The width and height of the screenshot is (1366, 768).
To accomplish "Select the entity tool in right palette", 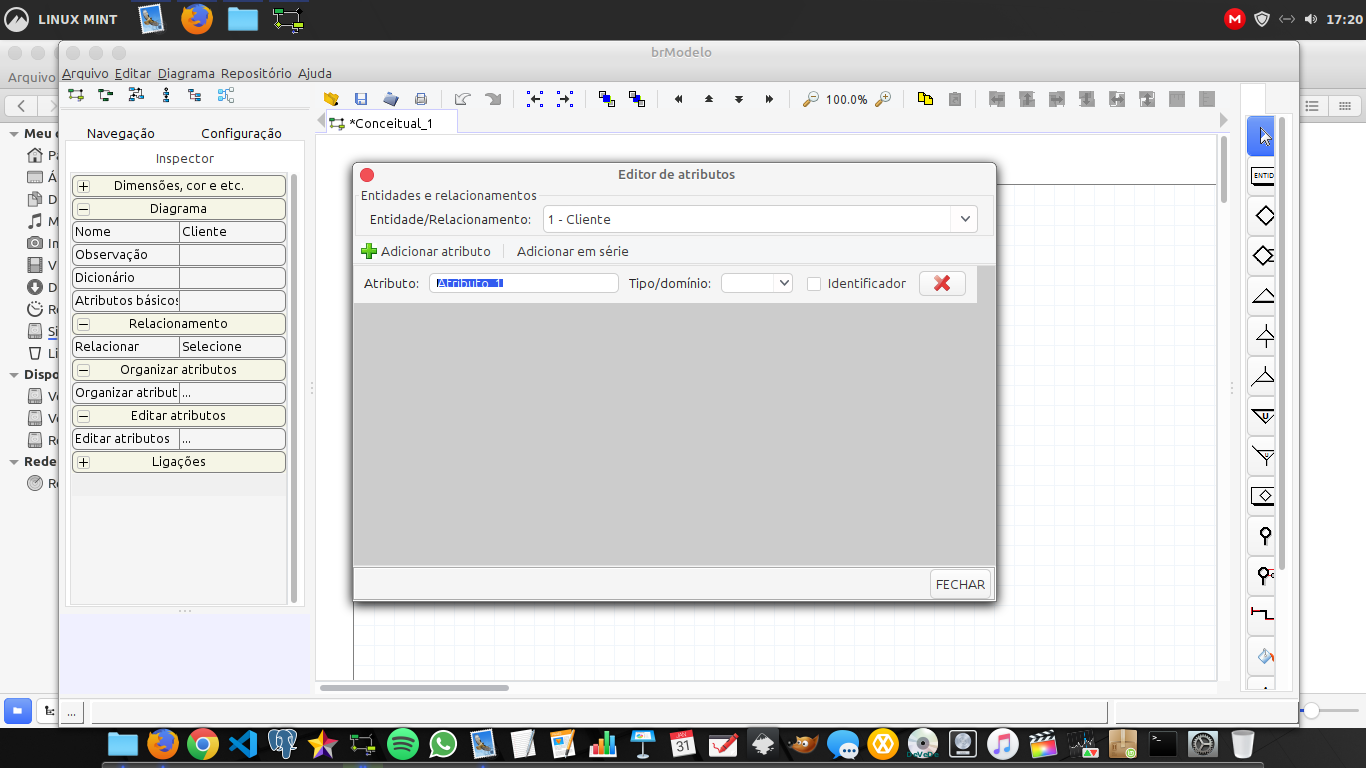I will point(1263,176).
